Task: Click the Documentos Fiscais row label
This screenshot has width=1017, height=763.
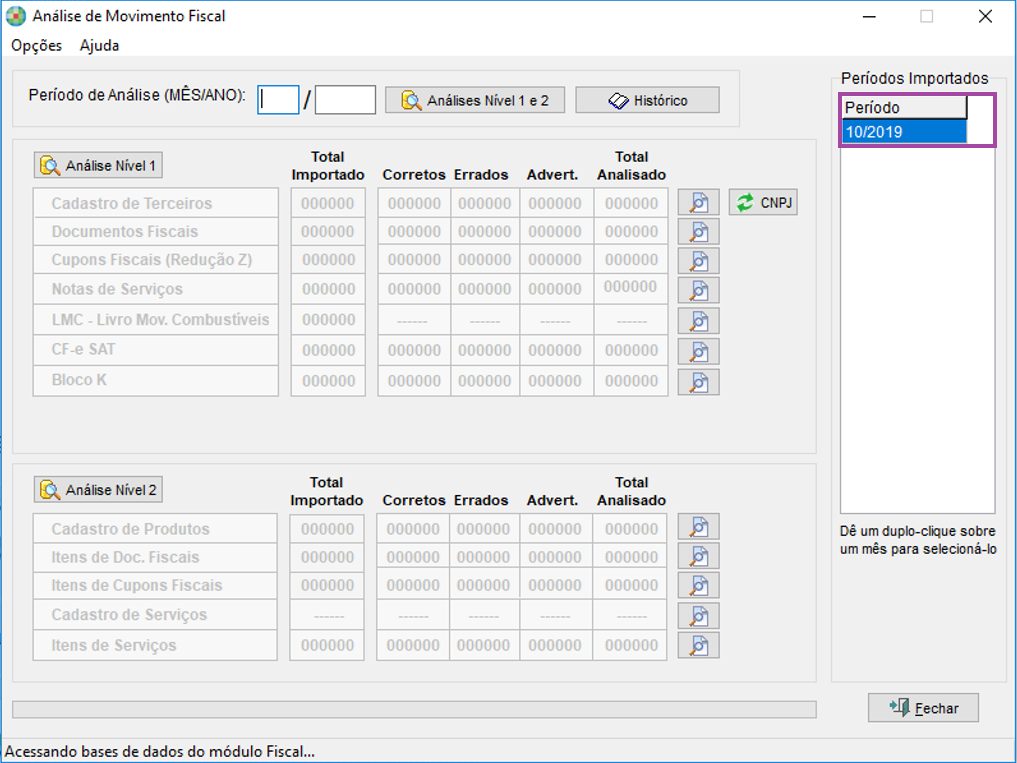Action: click(x=156, y=232)
